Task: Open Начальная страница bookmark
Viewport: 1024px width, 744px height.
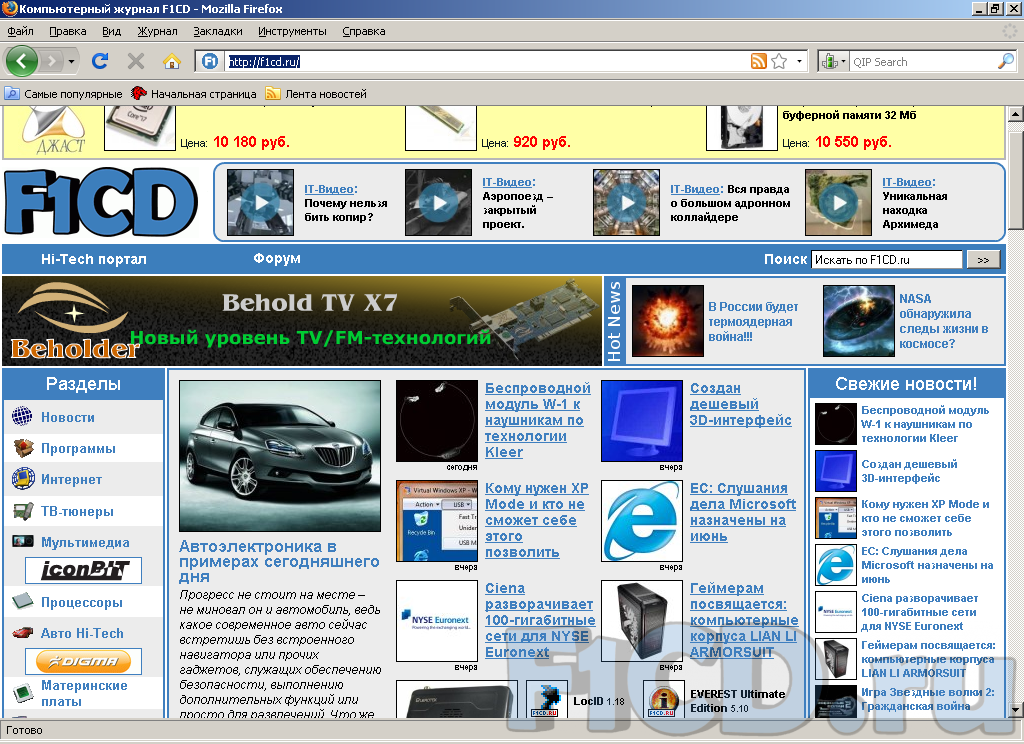Action: click(x=193, y=94)
